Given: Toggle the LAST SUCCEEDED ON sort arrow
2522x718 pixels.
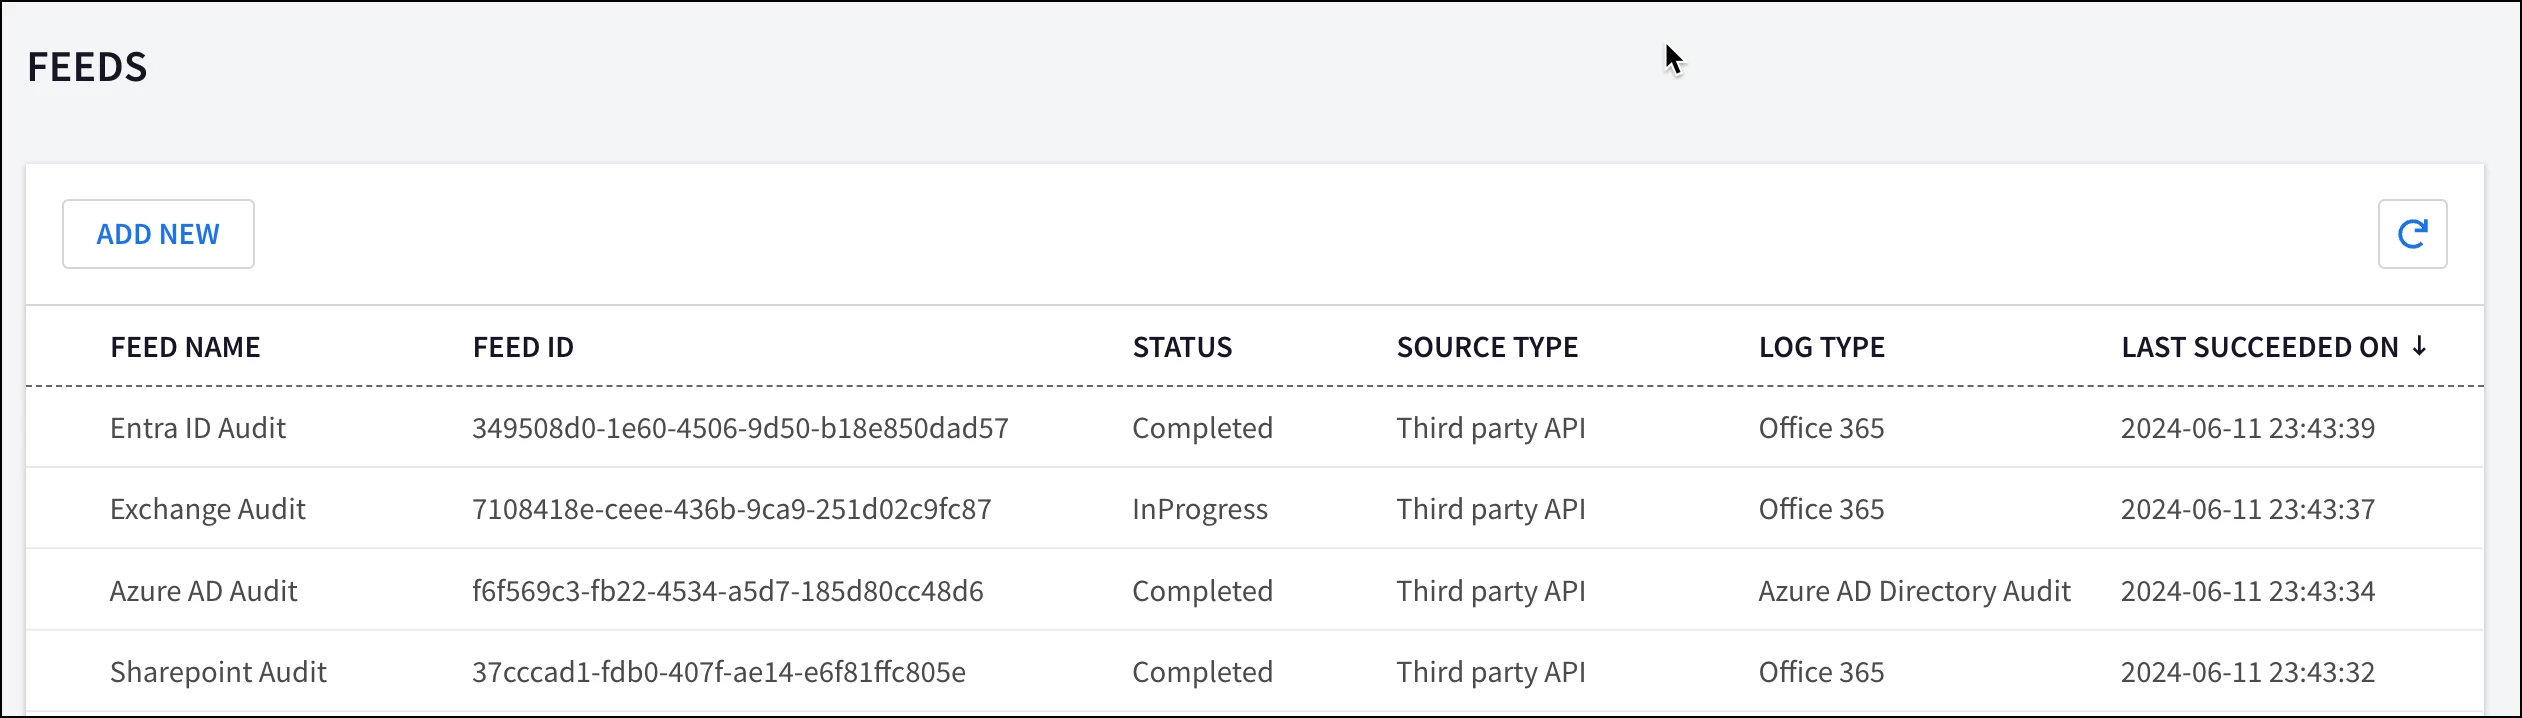Looking at the screenshot, I should click(2419, 346).
